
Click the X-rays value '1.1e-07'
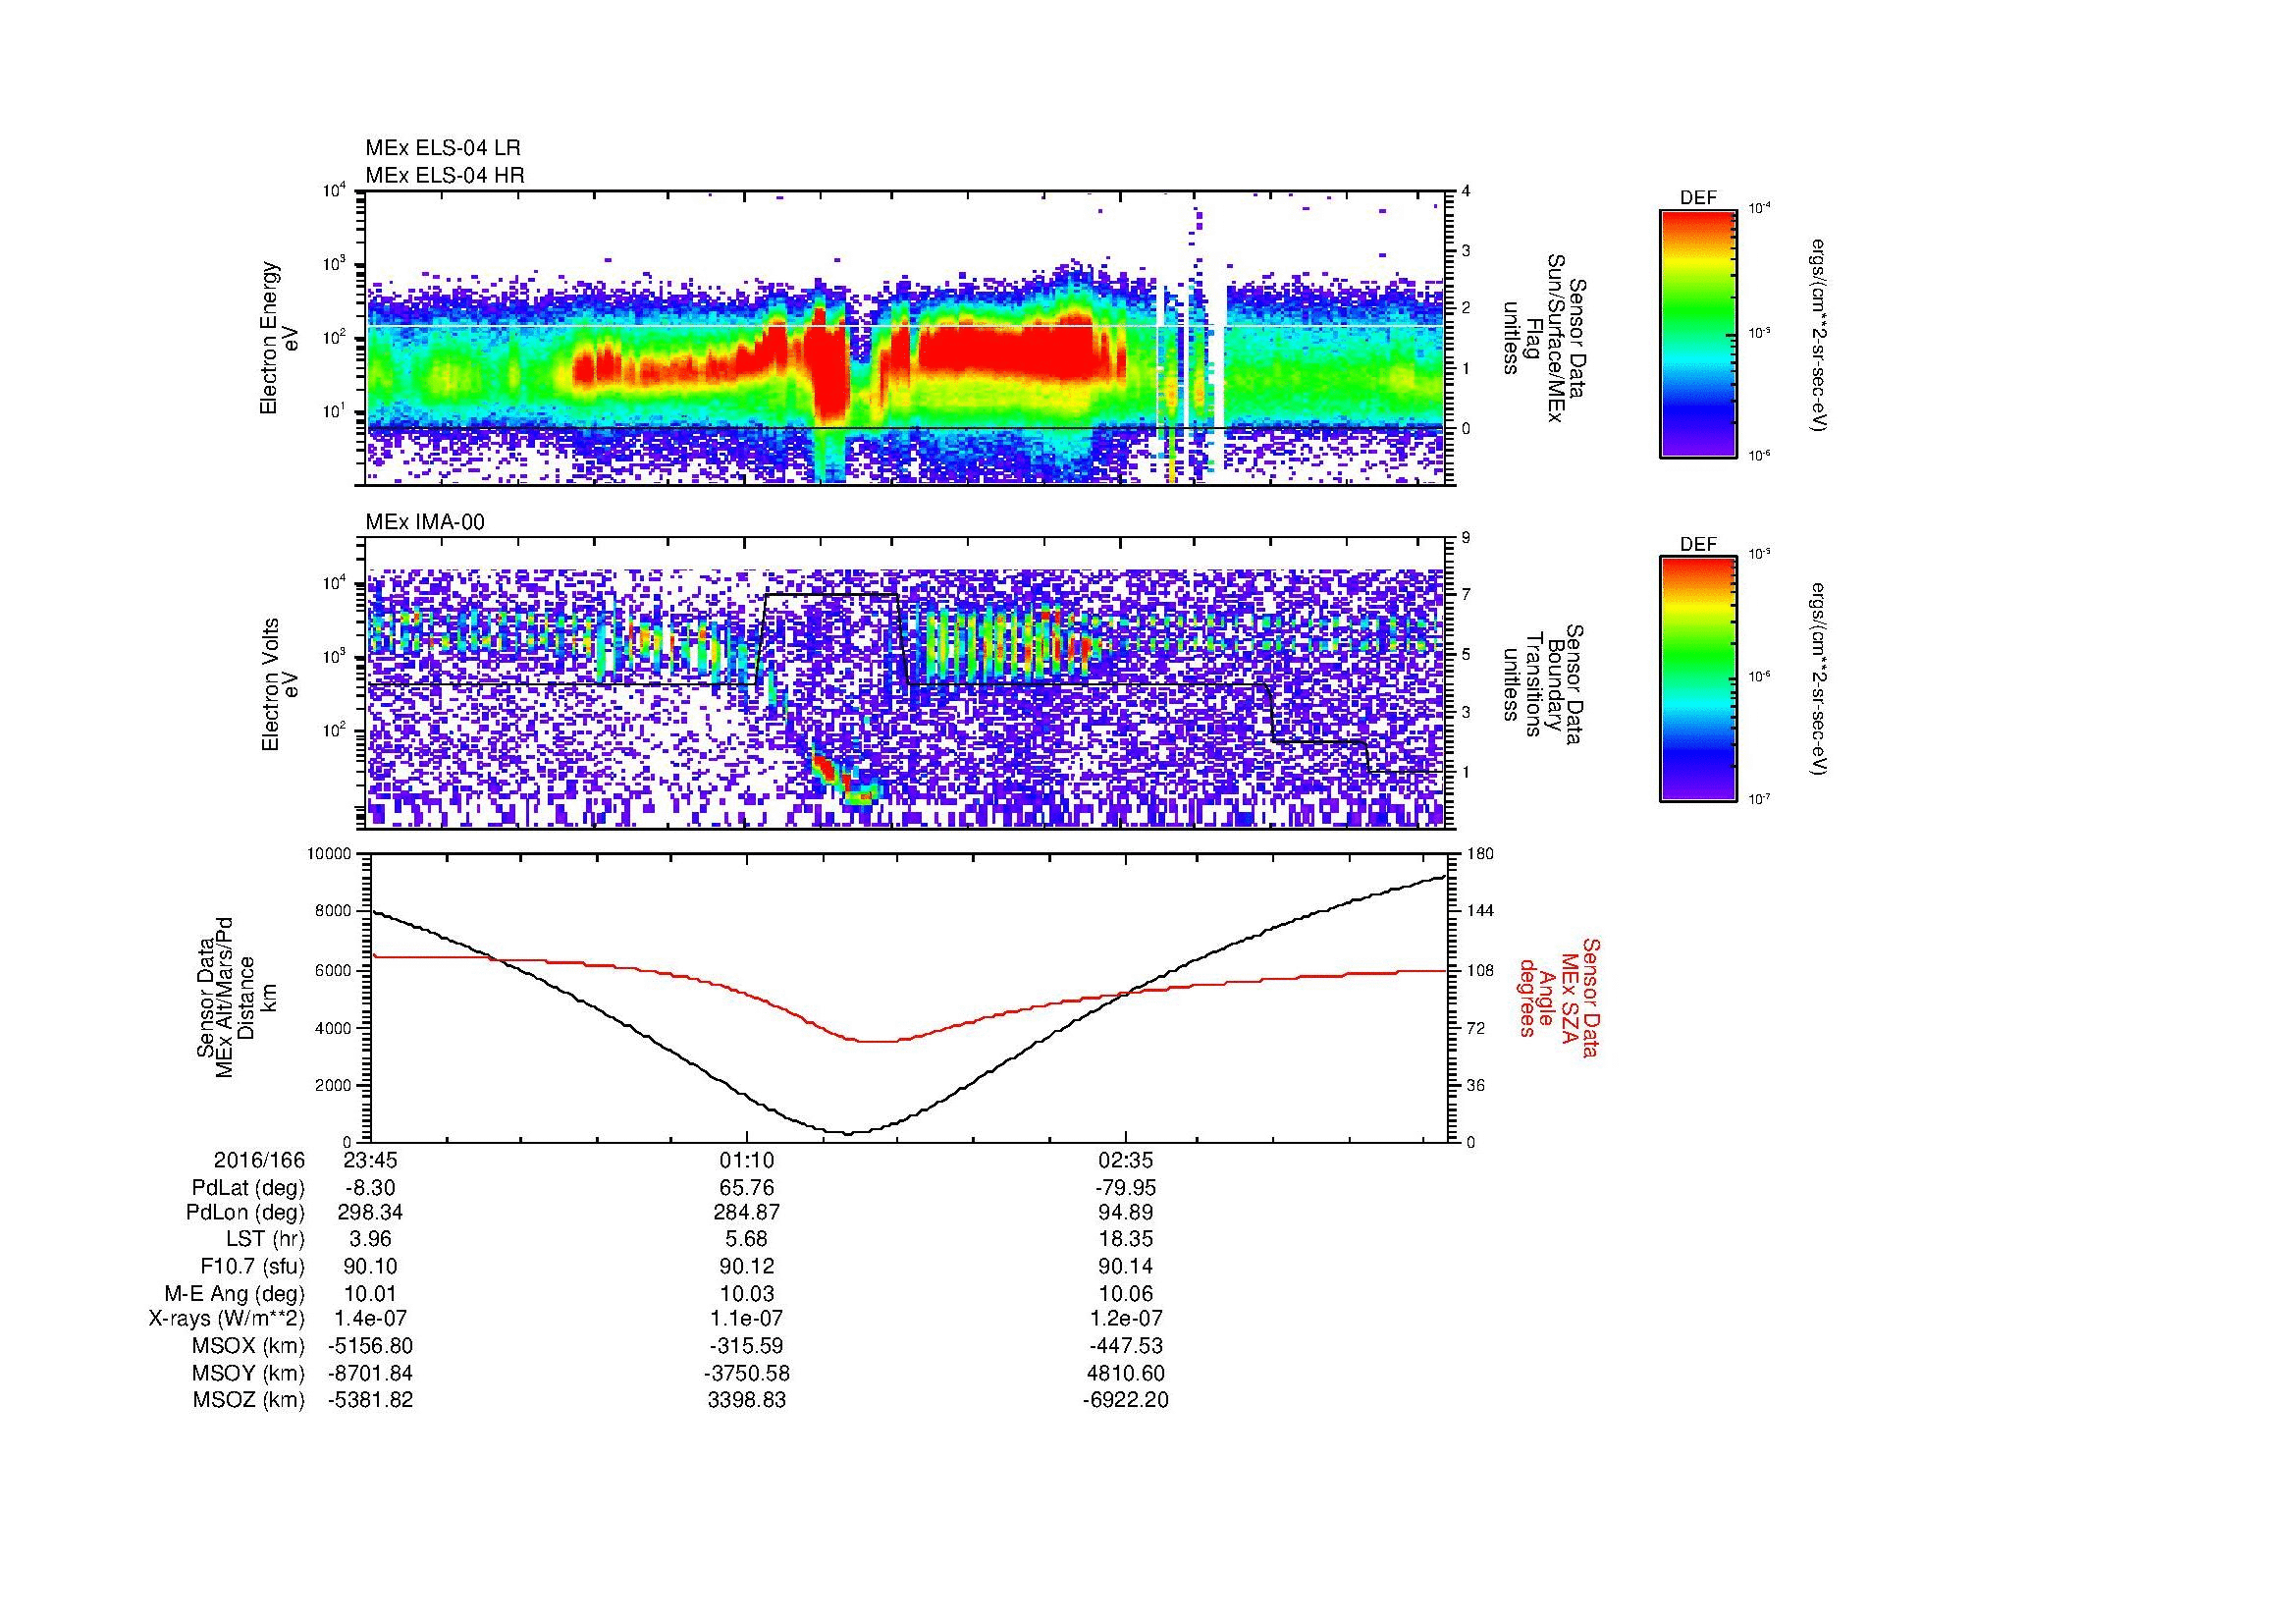pyautogui.click(x=747, y=1319)
